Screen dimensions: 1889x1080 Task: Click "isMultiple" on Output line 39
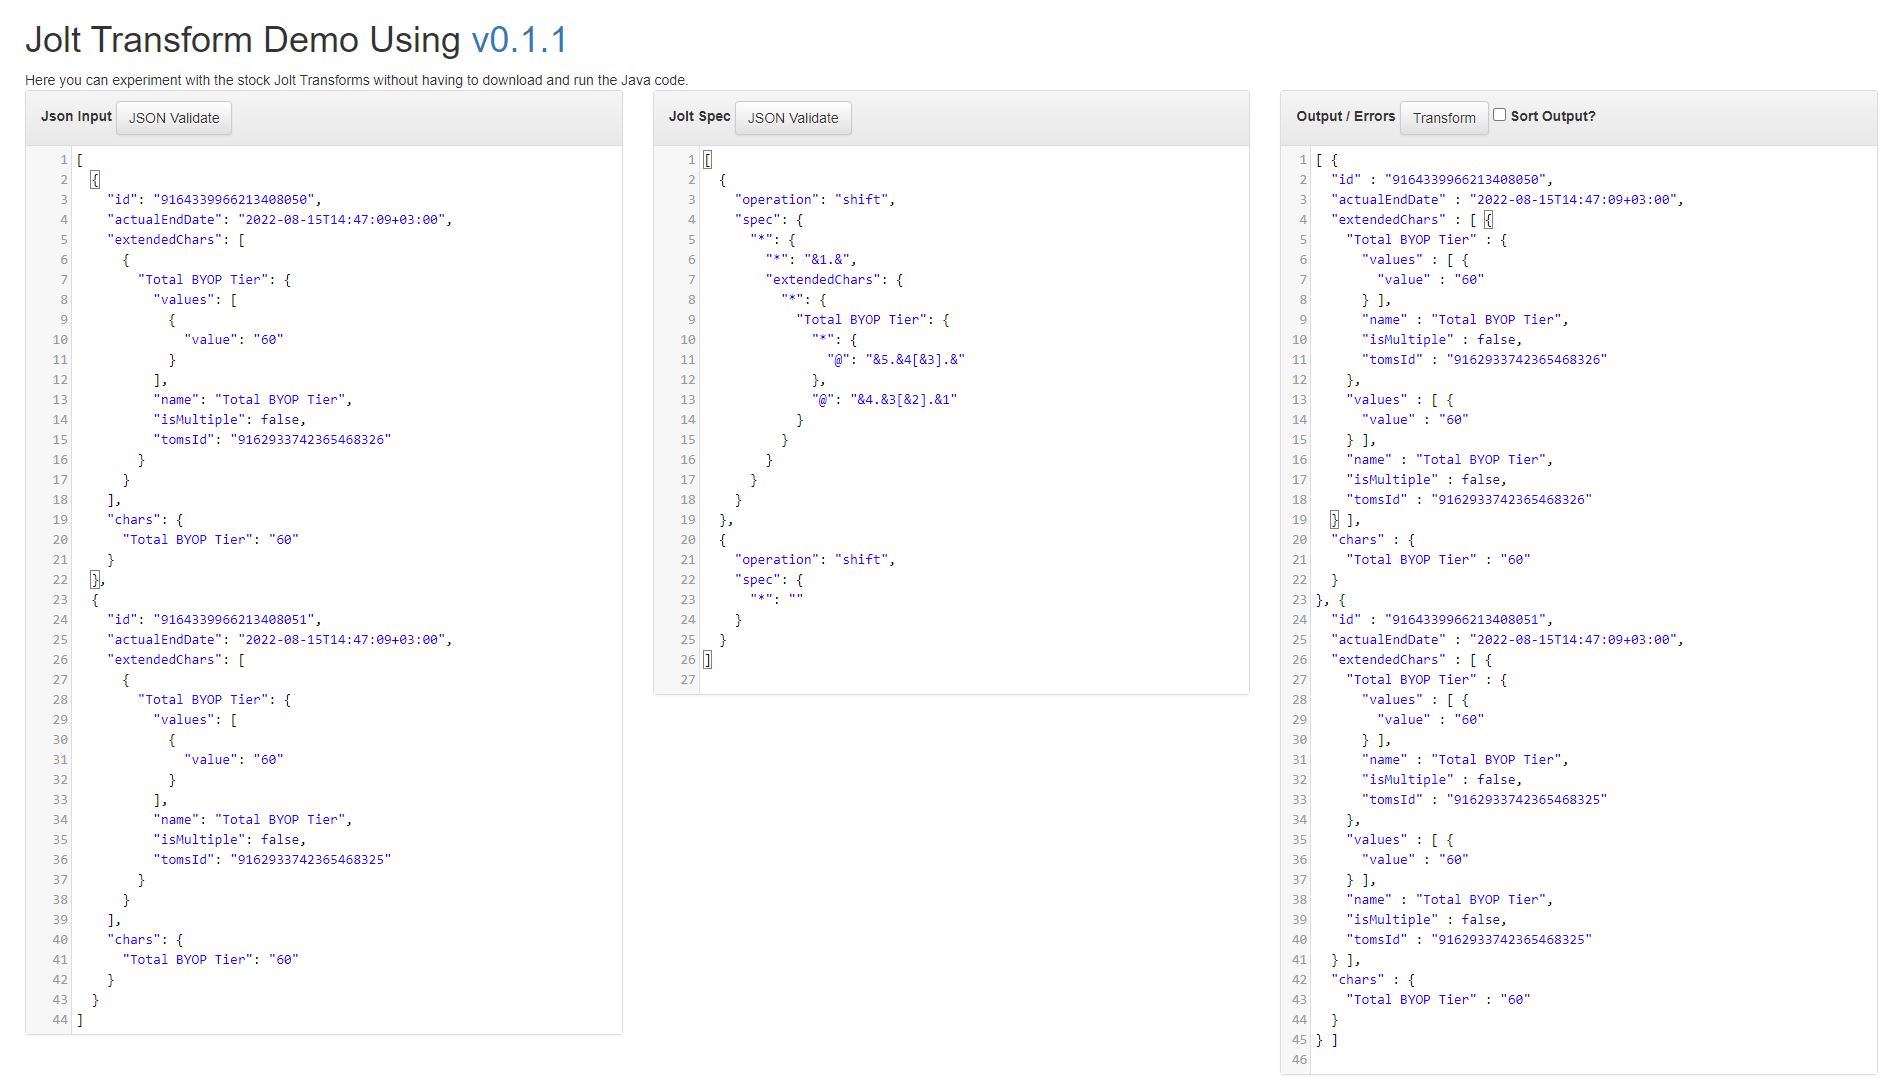(1393, 920)
